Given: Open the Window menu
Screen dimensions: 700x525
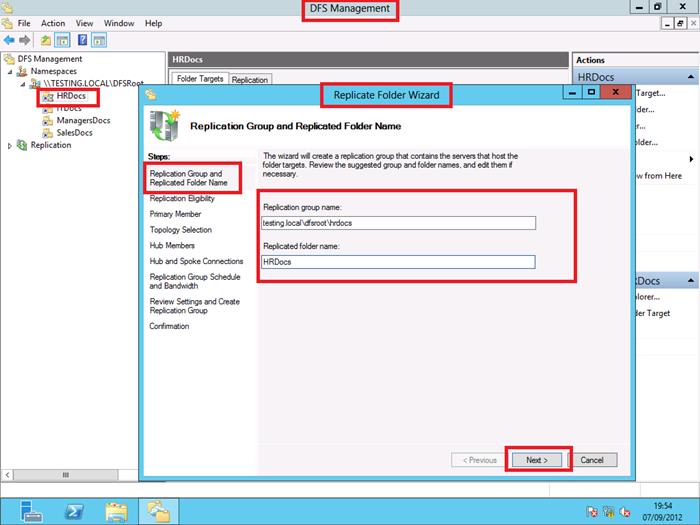Looking at the screenshot, I should (x=119, y=23).
